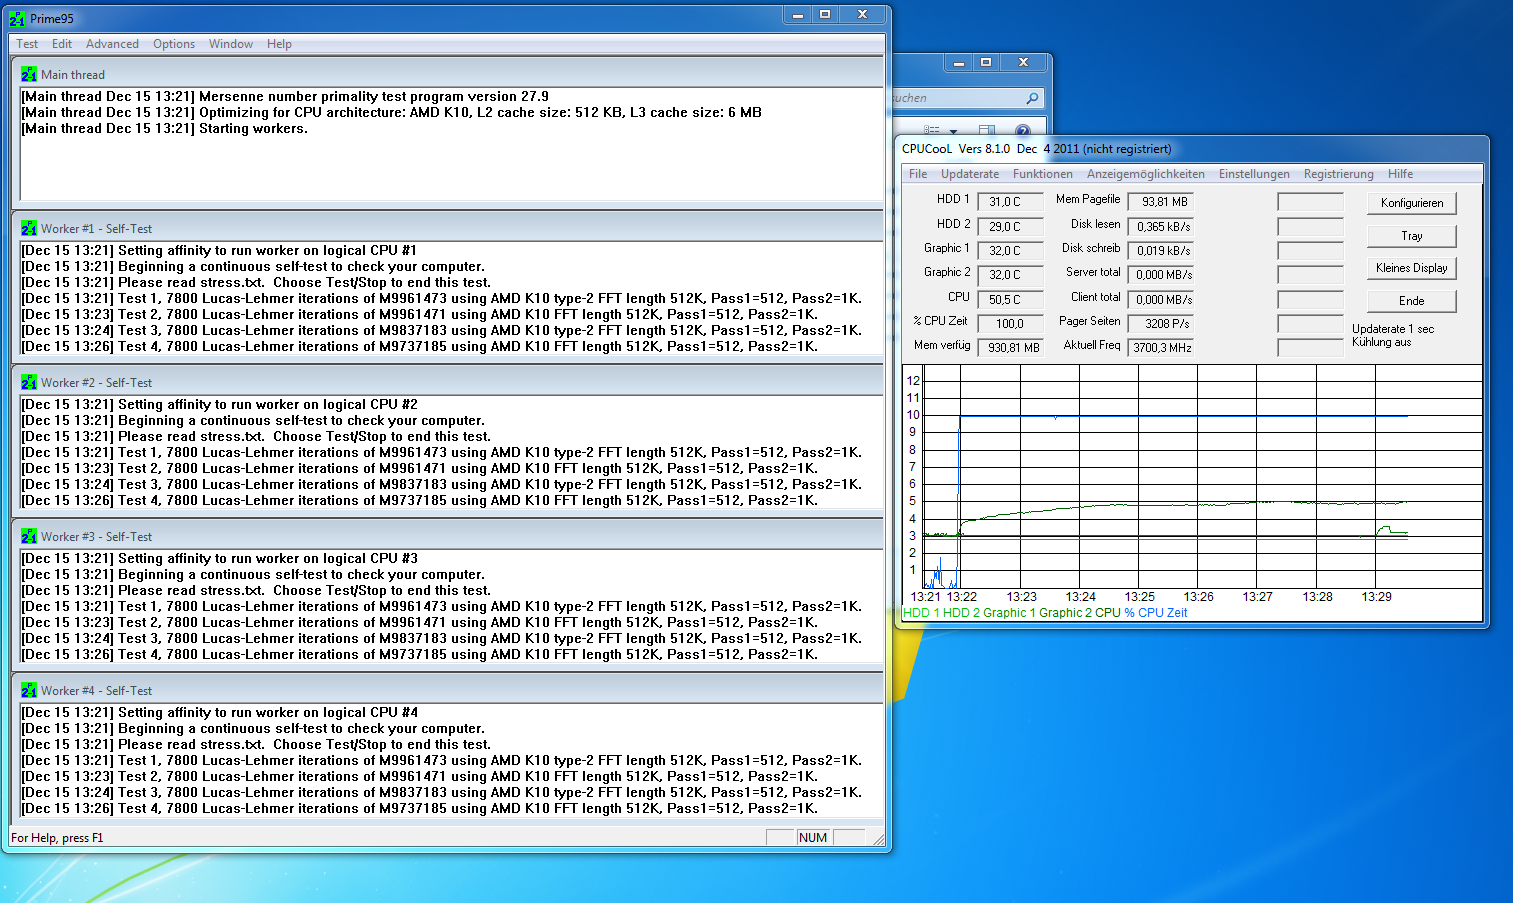Click the HDD 2 temperature field 29,0 C

tap(1010, 227)
